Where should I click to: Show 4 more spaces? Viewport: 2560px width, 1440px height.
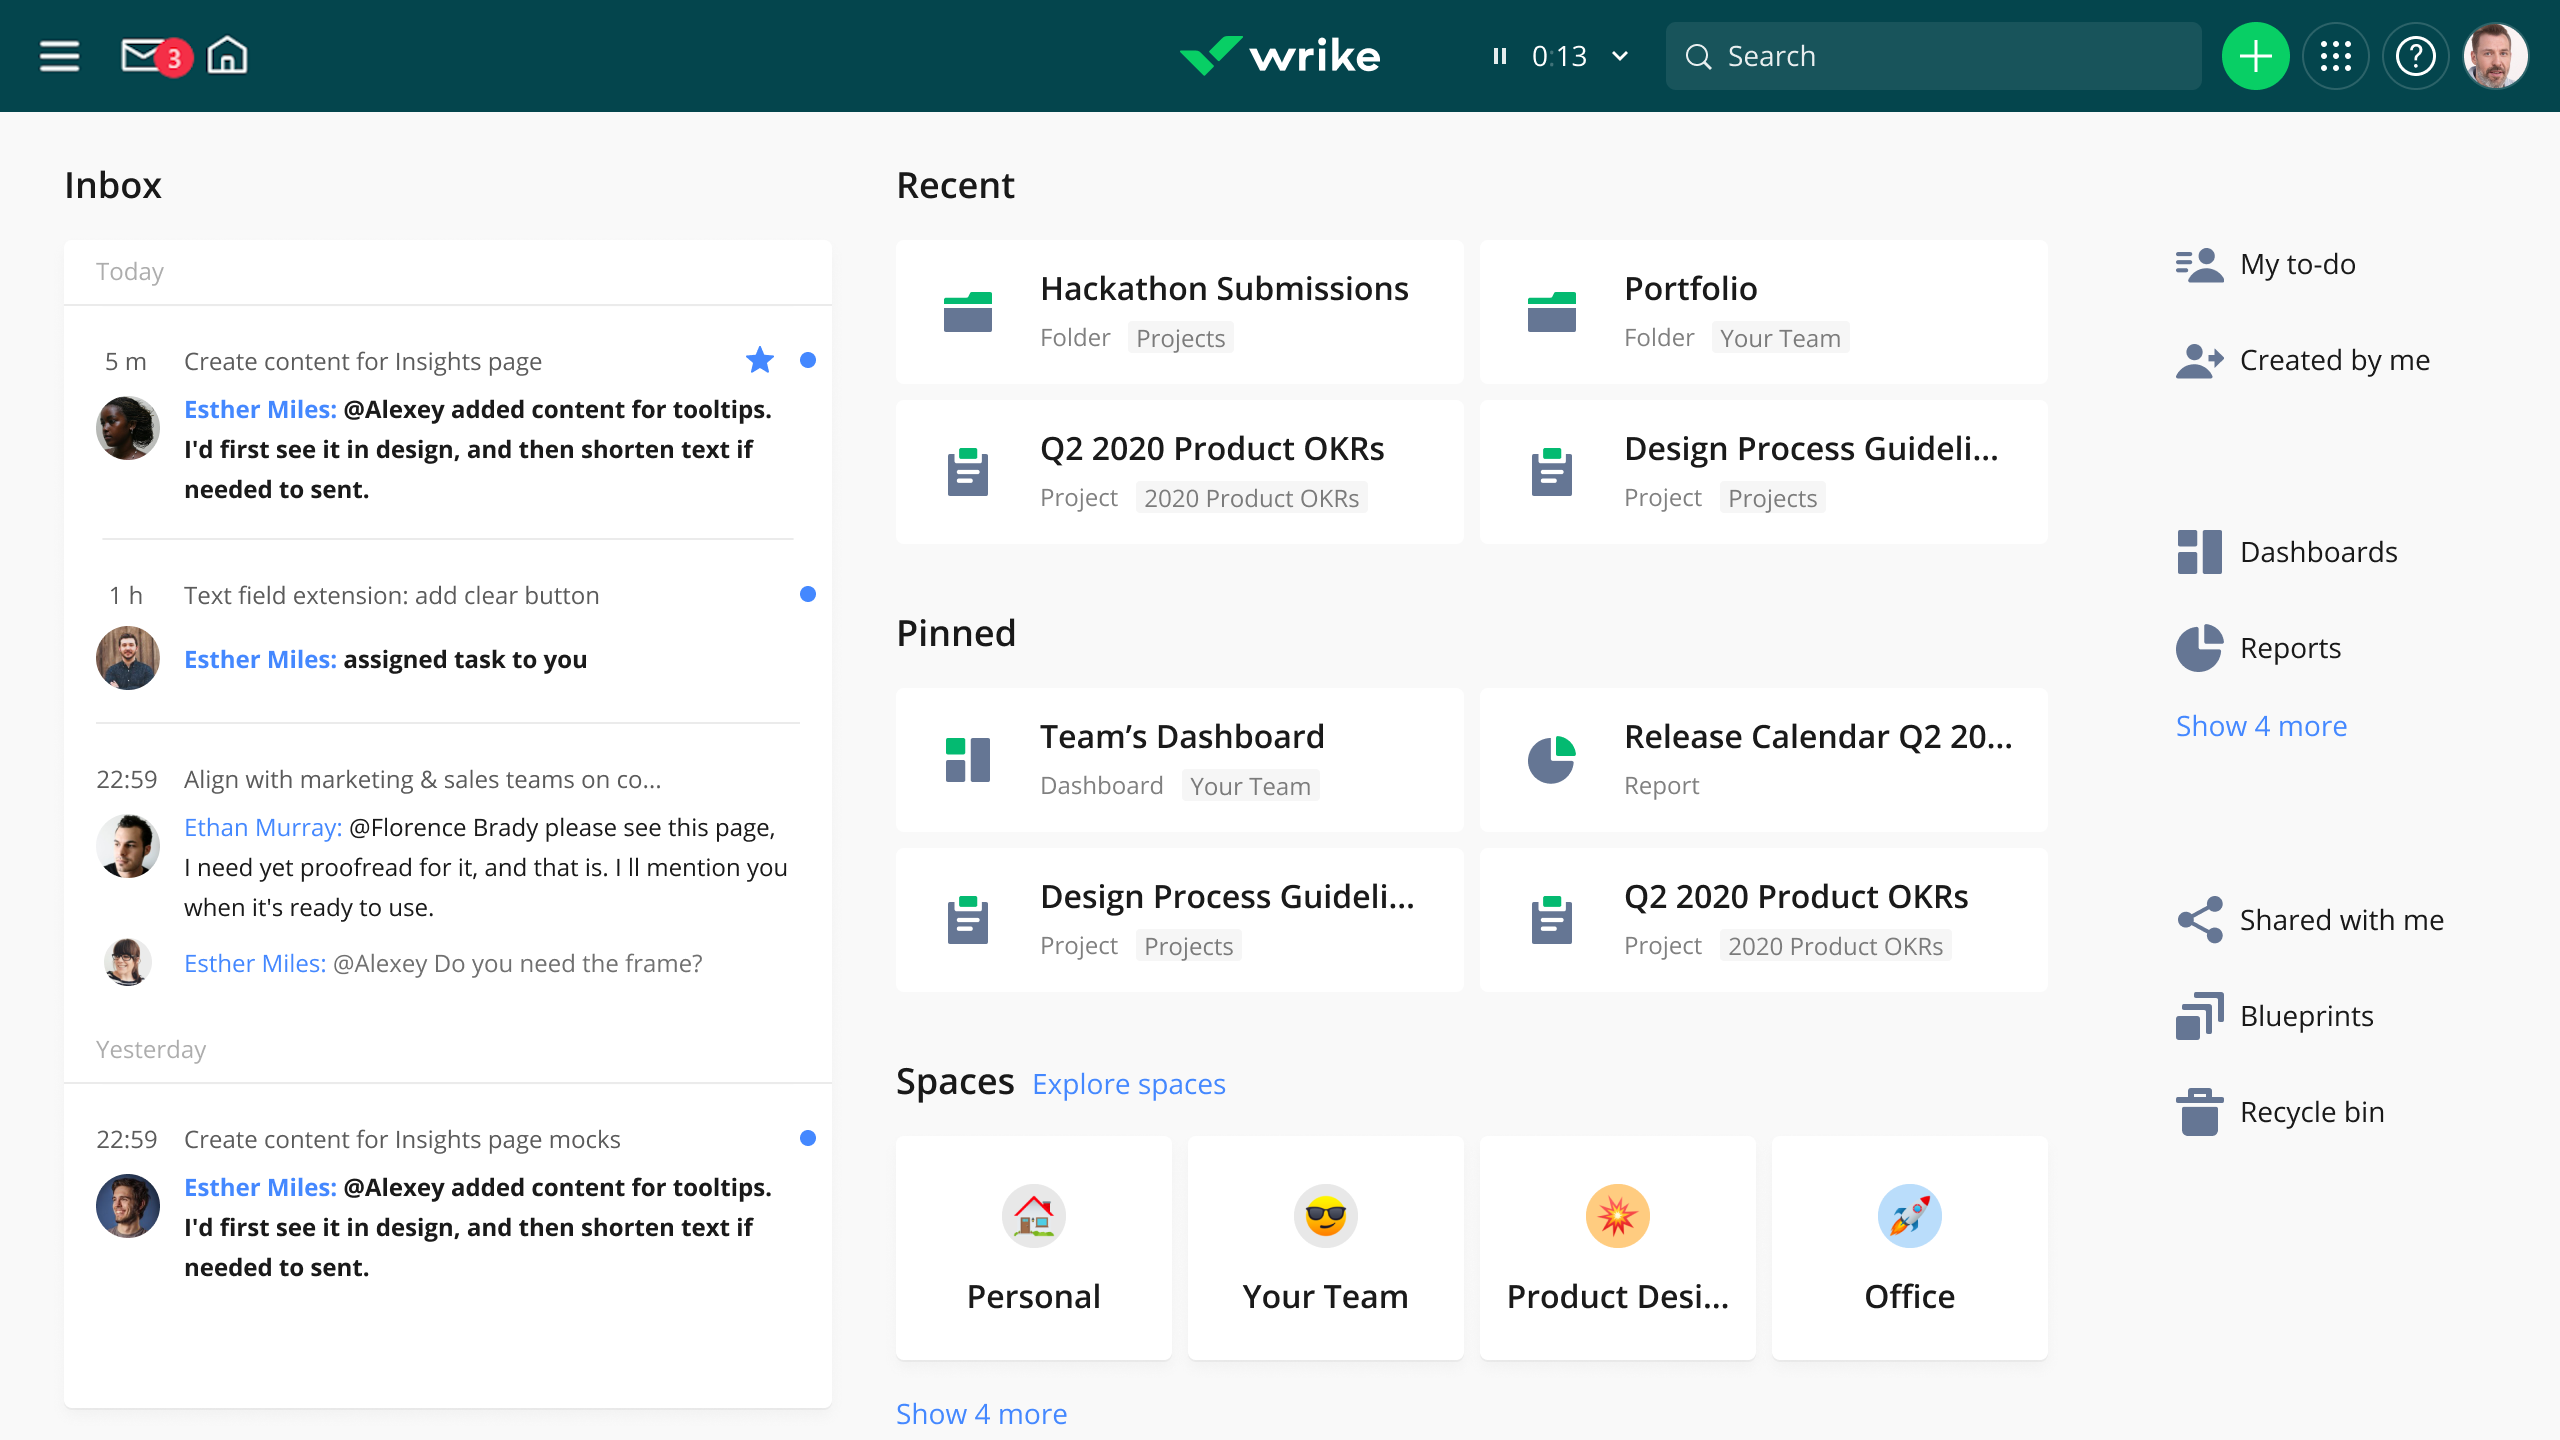(978, 1412)
